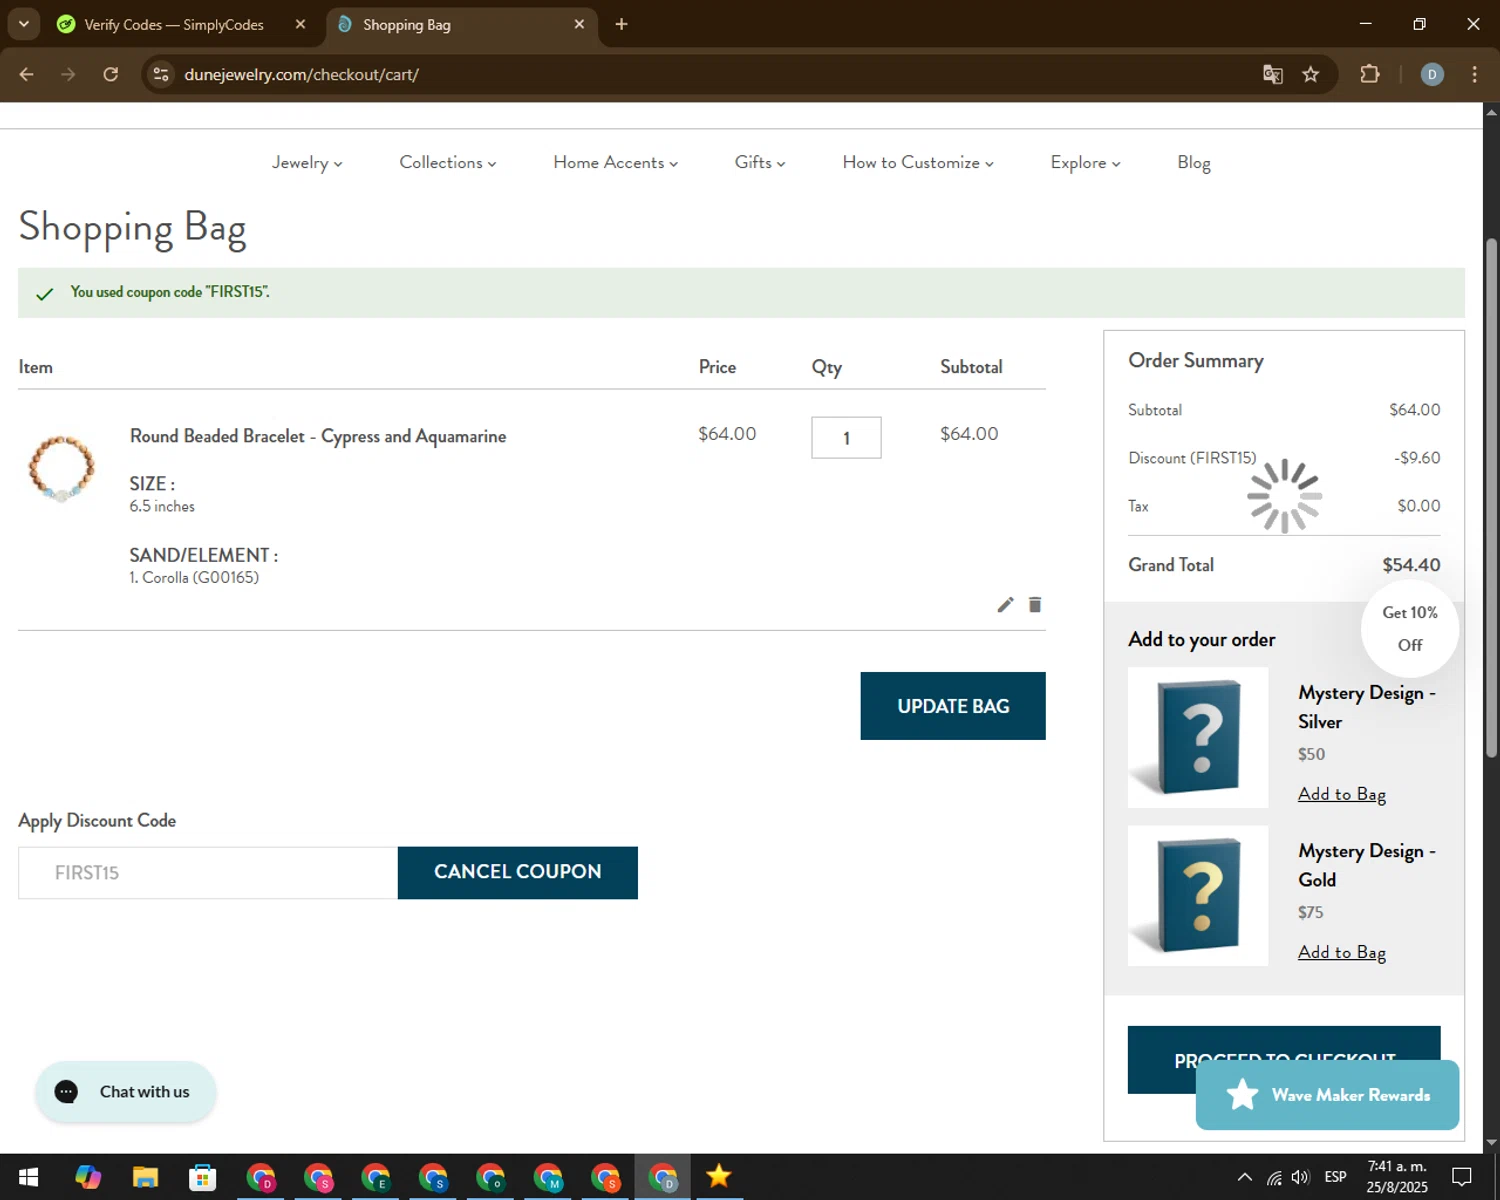Open the yellow star app in taskbar
This screenshot has width=1500, height=1200.
pyautogui.click(x=718, y=1177)
